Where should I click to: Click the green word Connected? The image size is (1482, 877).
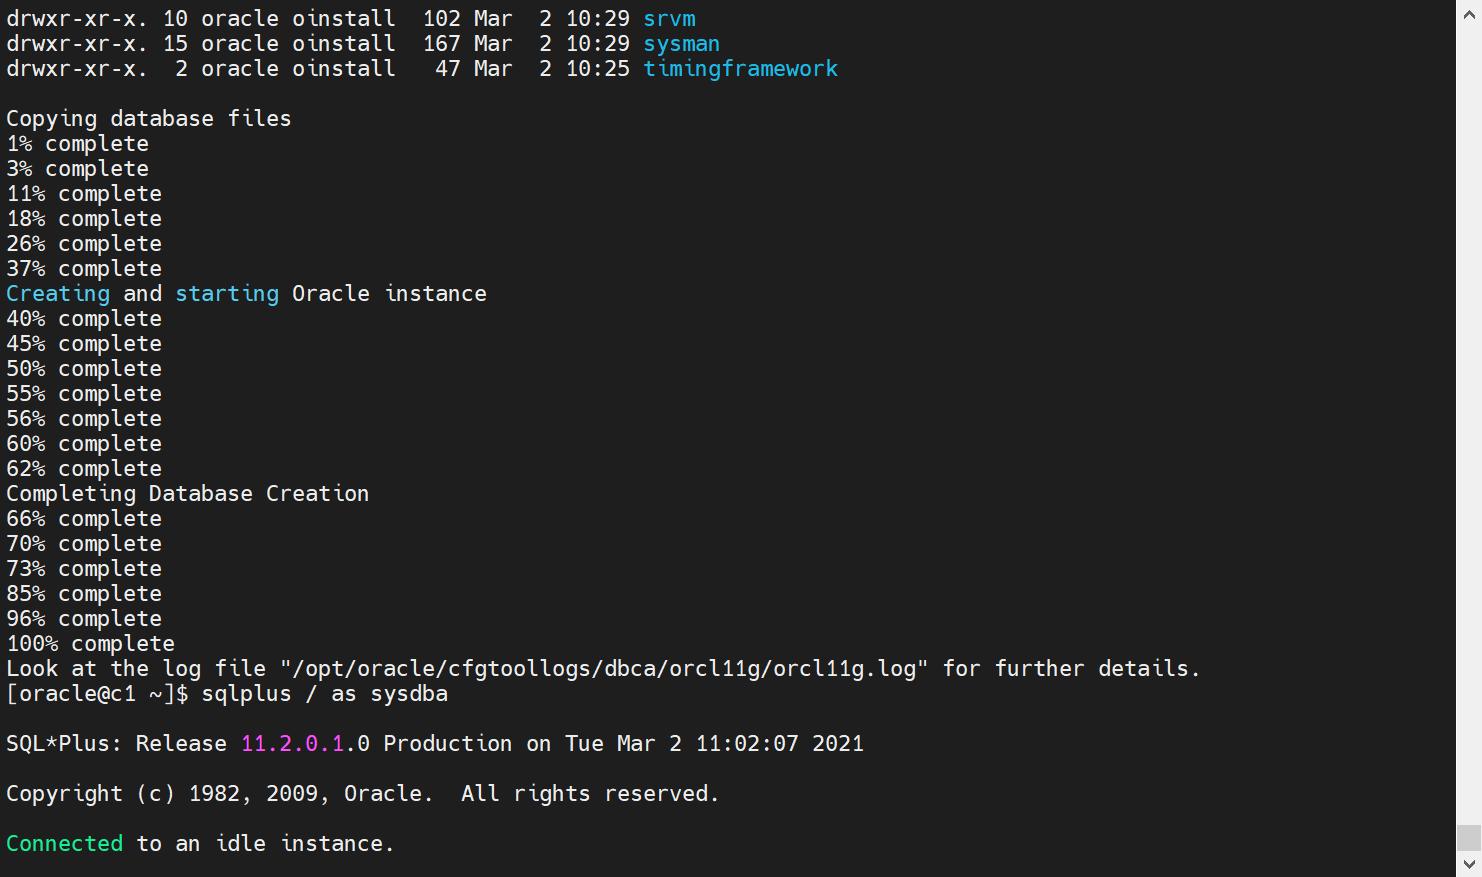pyautogui.click(x=64, y=844)
